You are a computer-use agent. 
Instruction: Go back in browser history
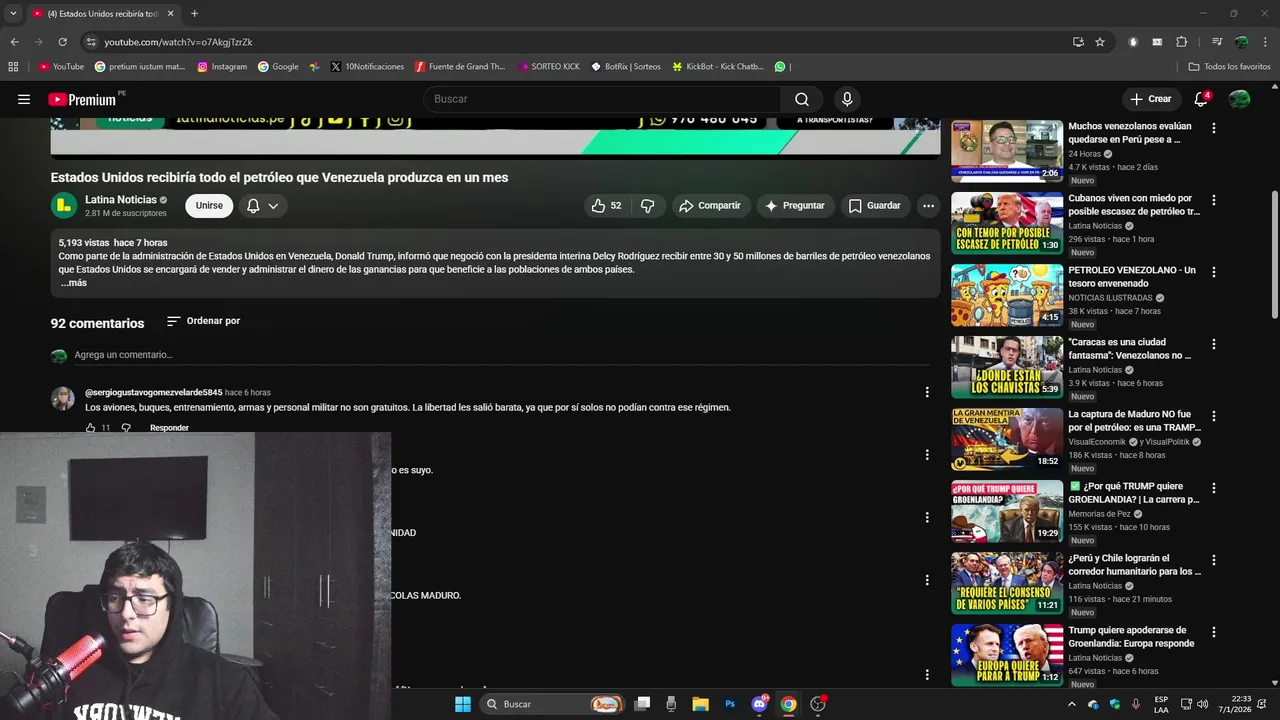pos(14,42)
